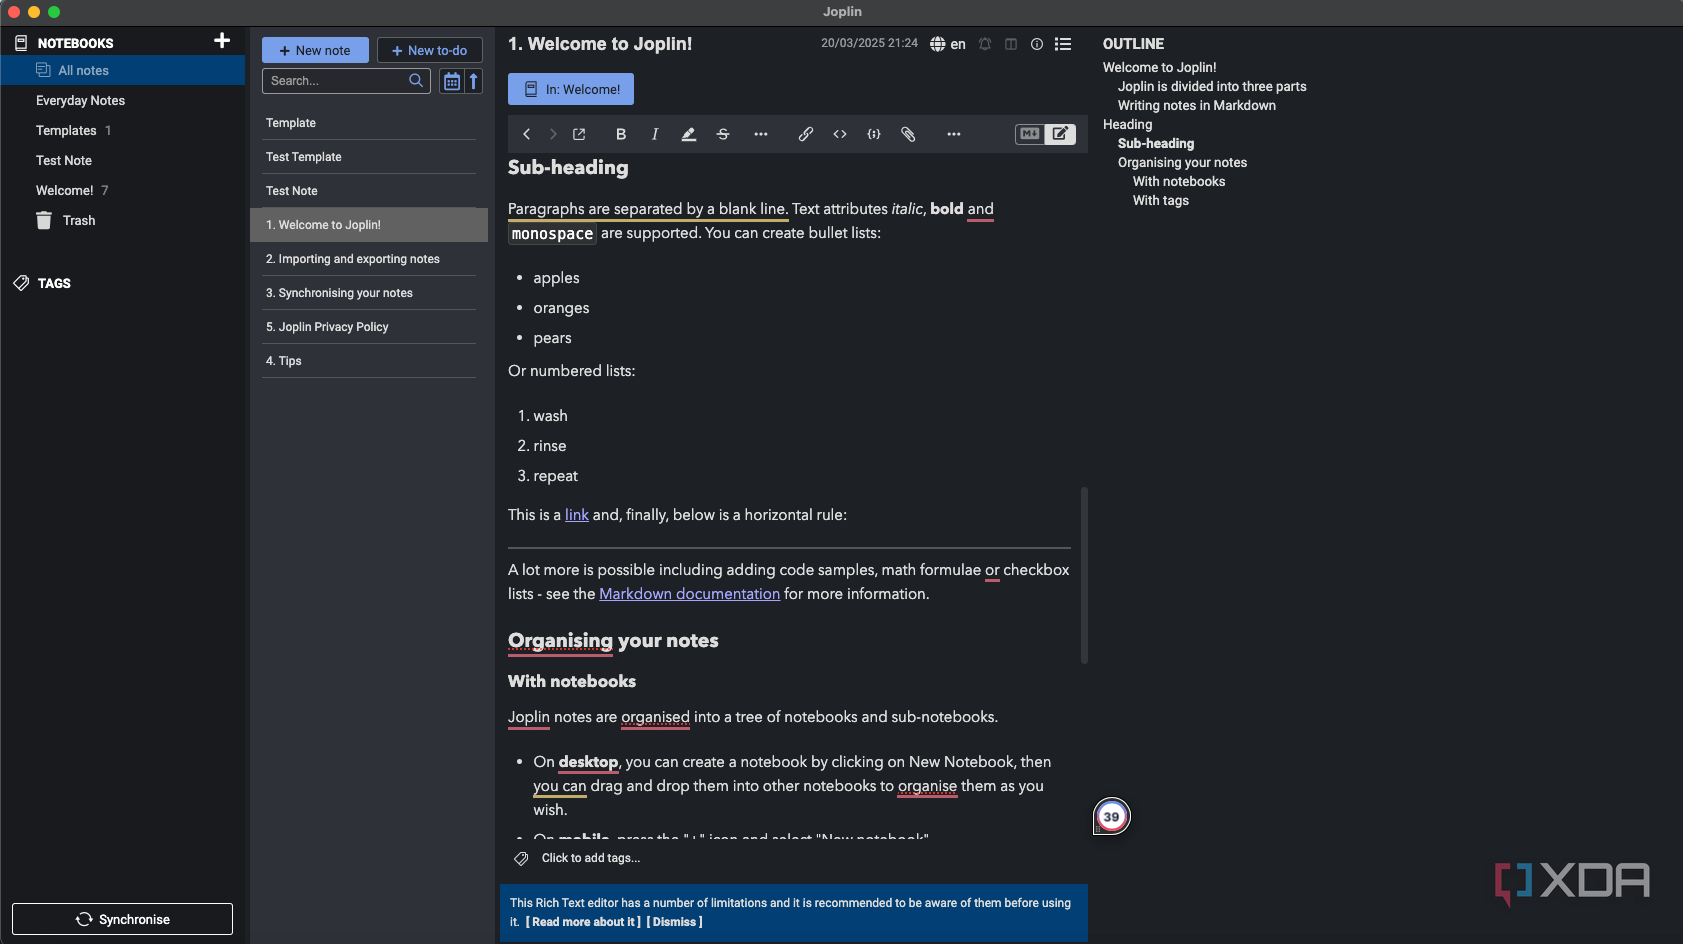Open note '4. Tips'
This screenshot has height=944, width=1683.
369,361
